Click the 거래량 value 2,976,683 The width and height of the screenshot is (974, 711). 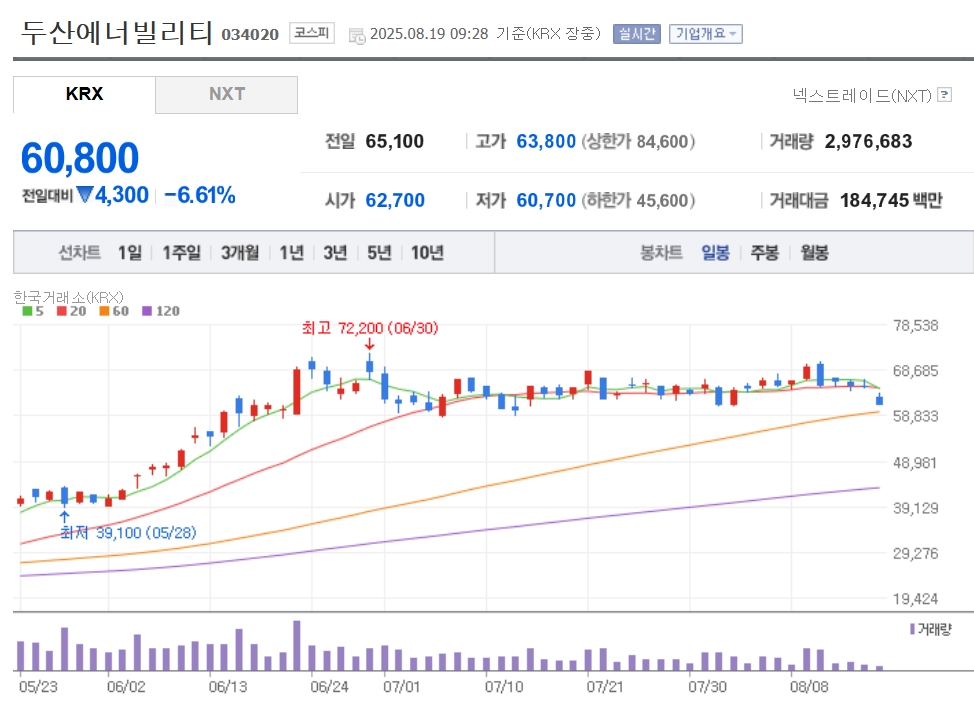coord(868,142)
